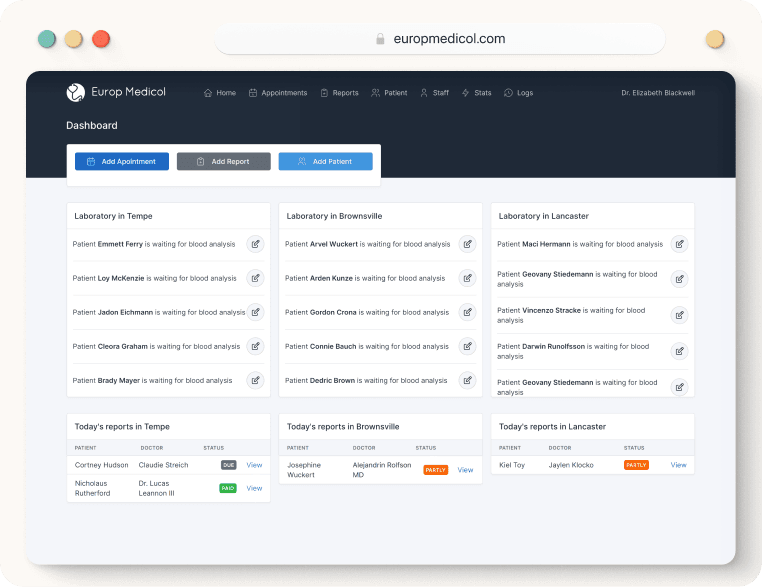762x587 pixels.
Task: Open the Reports menu
Action: 339,93
